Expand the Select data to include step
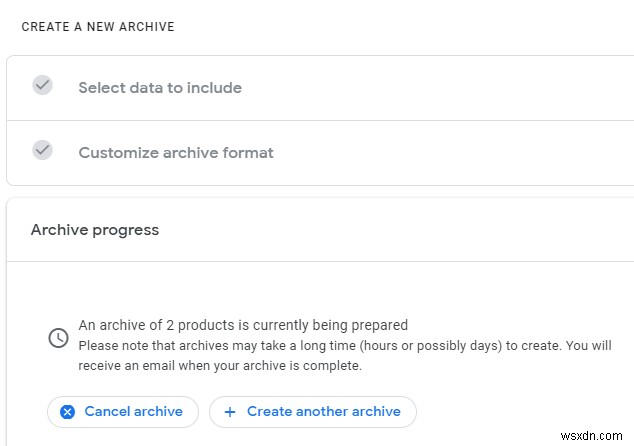Image resolution: width=634 pixels, height=446 pixels. [160, 88]
